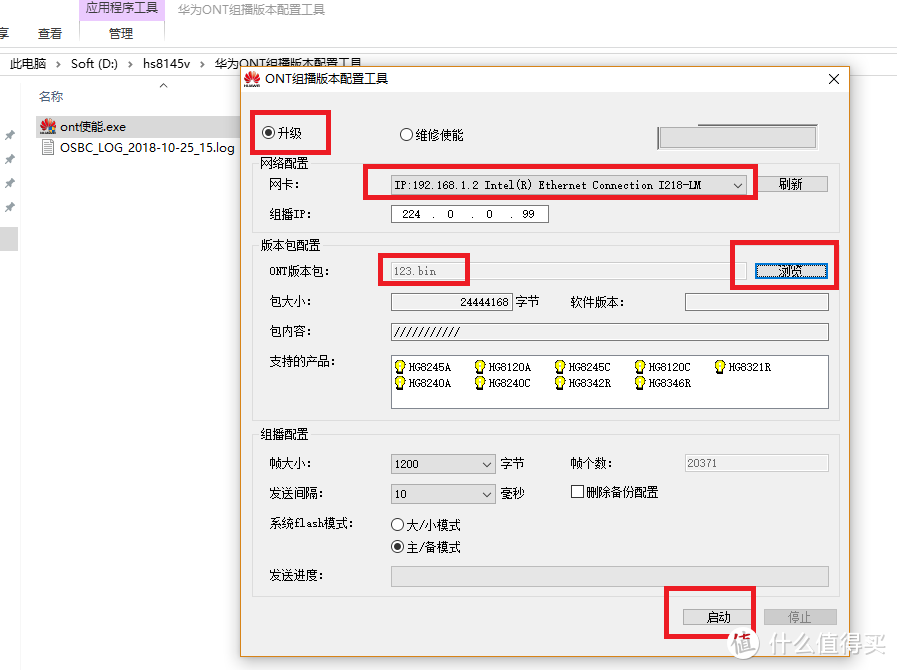Open the 应用程序工具 ribbon tab
The height and width of the screenshot is (670, 897).
121,9
